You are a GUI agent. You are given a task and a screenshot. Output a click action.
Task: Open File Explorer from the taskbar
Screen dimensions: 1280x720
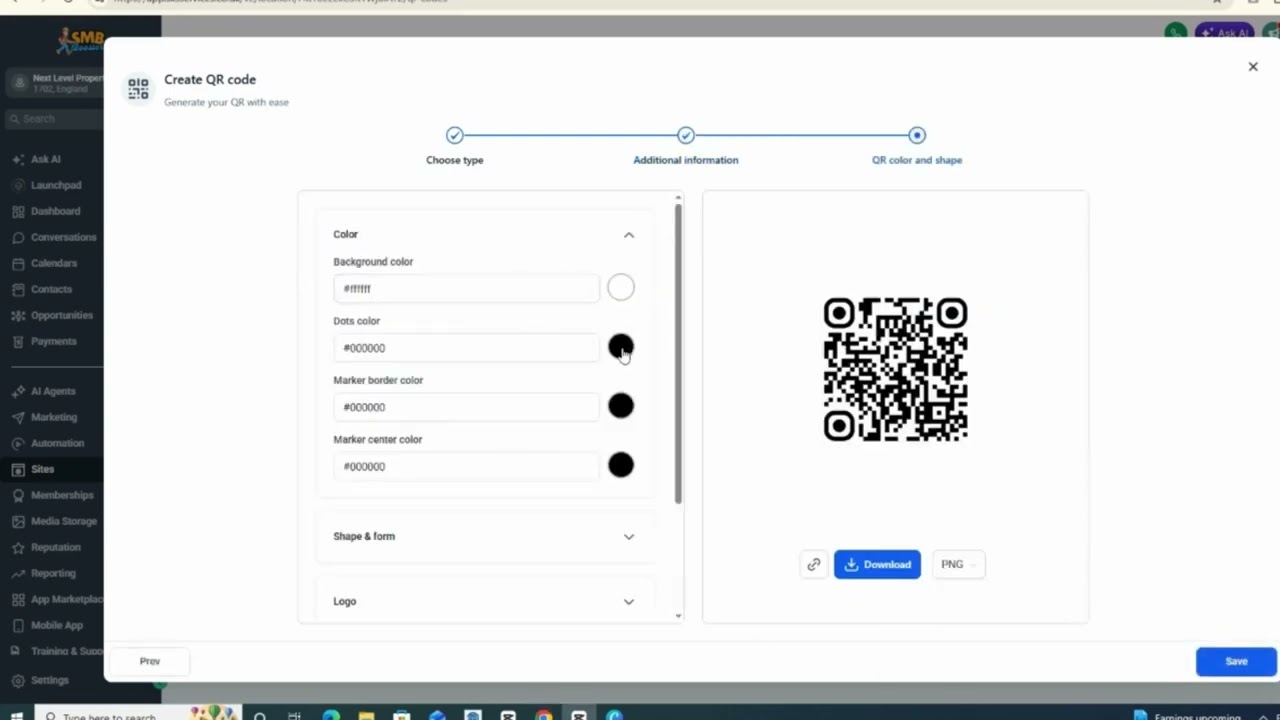[x=366, y=716]
